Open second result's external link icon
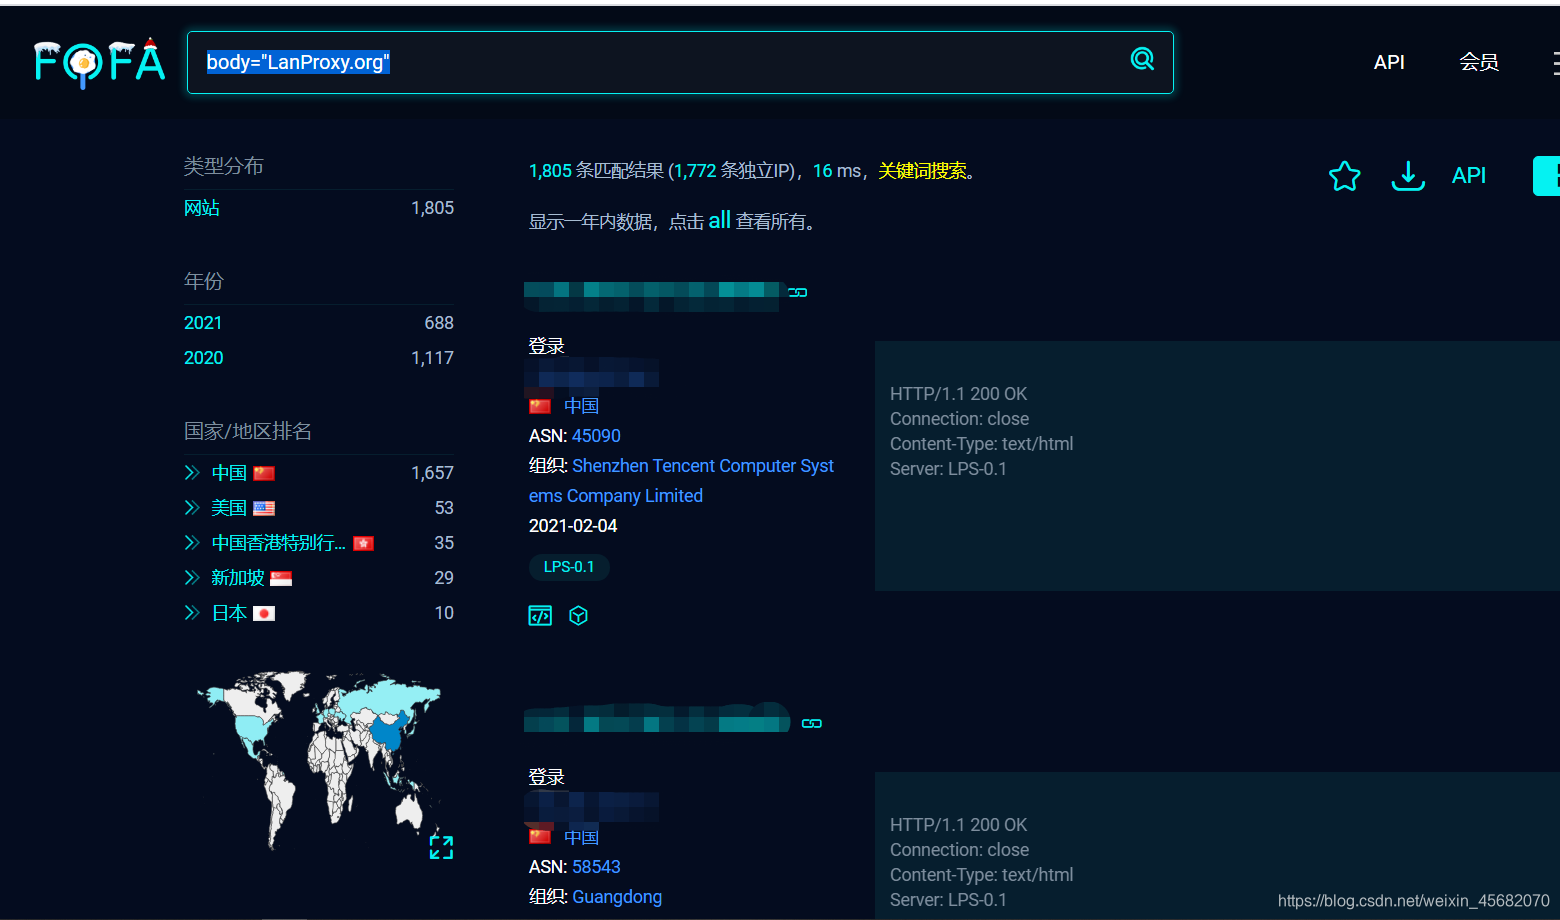Viewport: 1560px width, 920px height. [x=812, y=723]
